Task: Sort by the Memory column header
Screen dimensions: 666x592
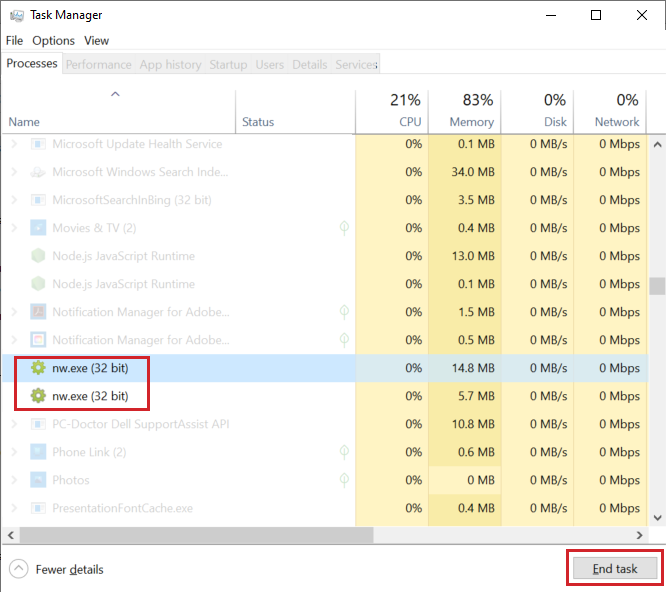Action: [x=465, y=112]
